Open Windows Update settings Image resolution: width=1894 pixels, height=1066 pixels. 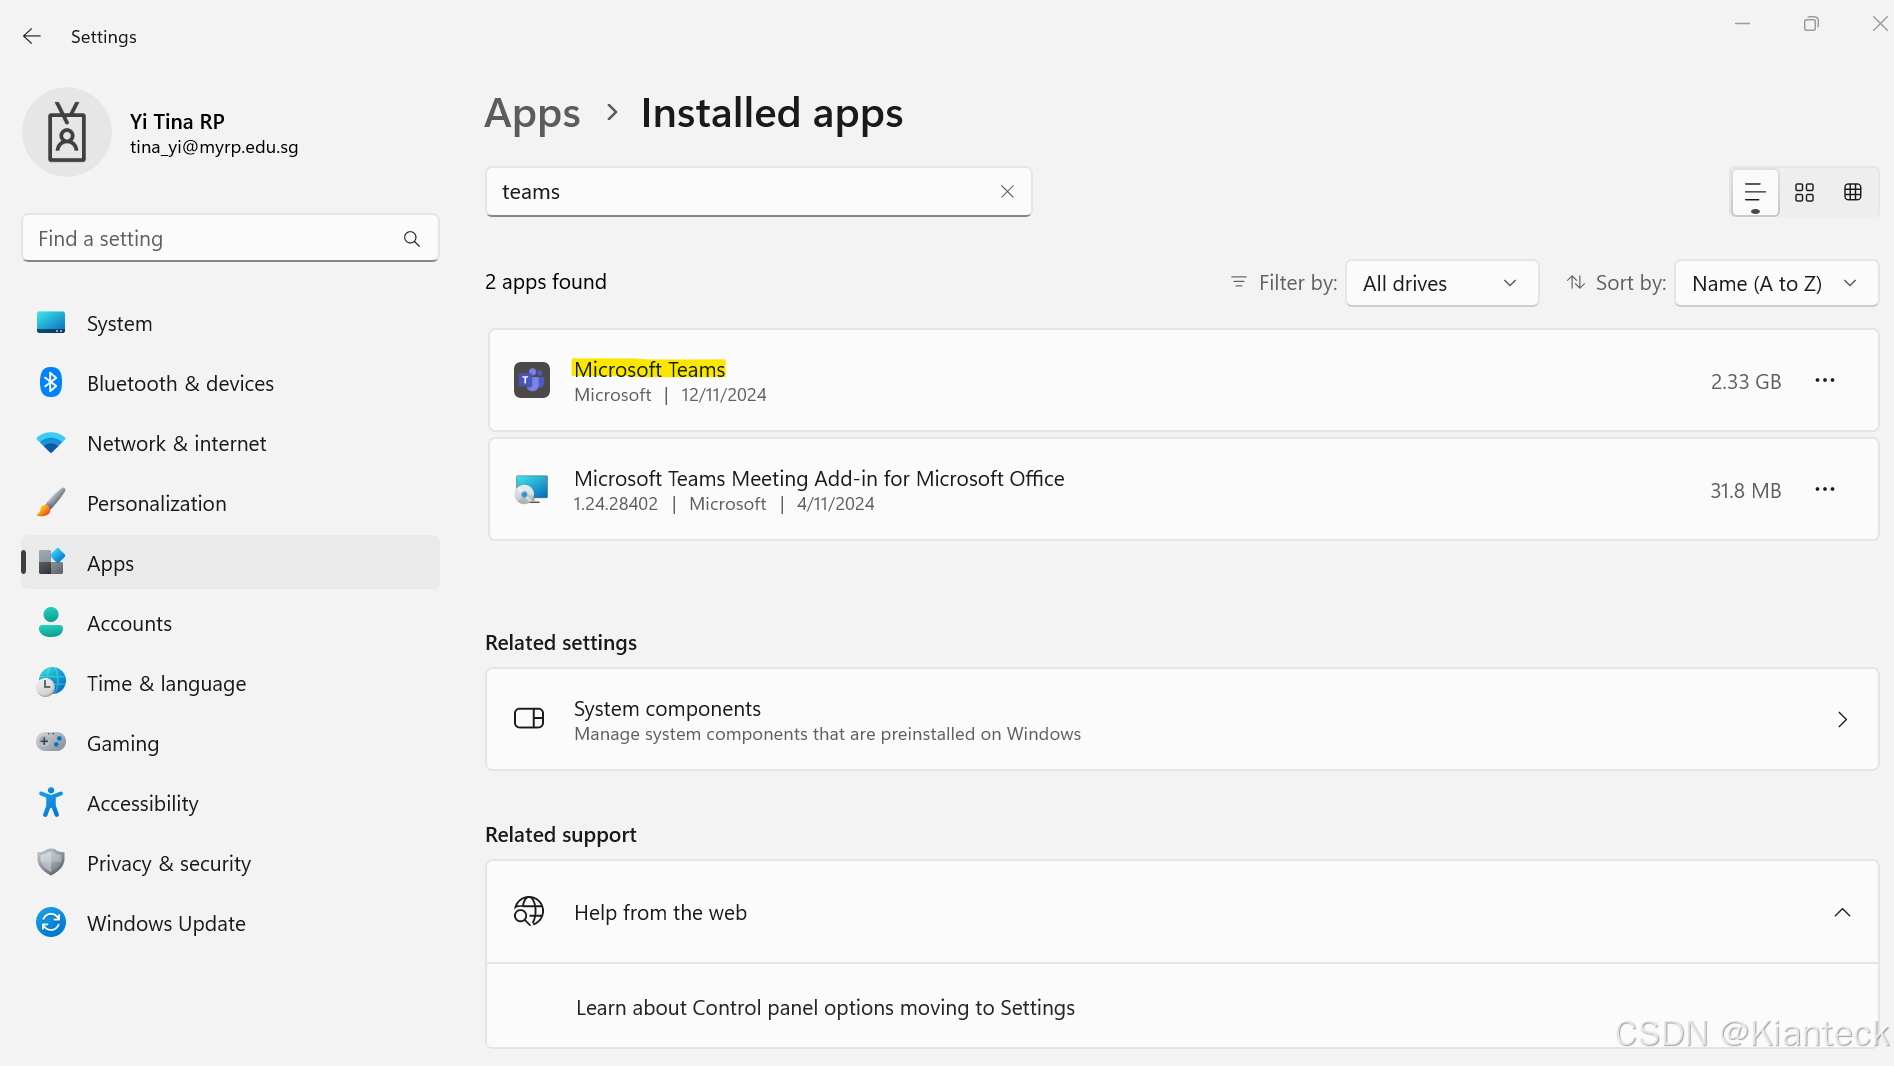(x=230, y=923)
